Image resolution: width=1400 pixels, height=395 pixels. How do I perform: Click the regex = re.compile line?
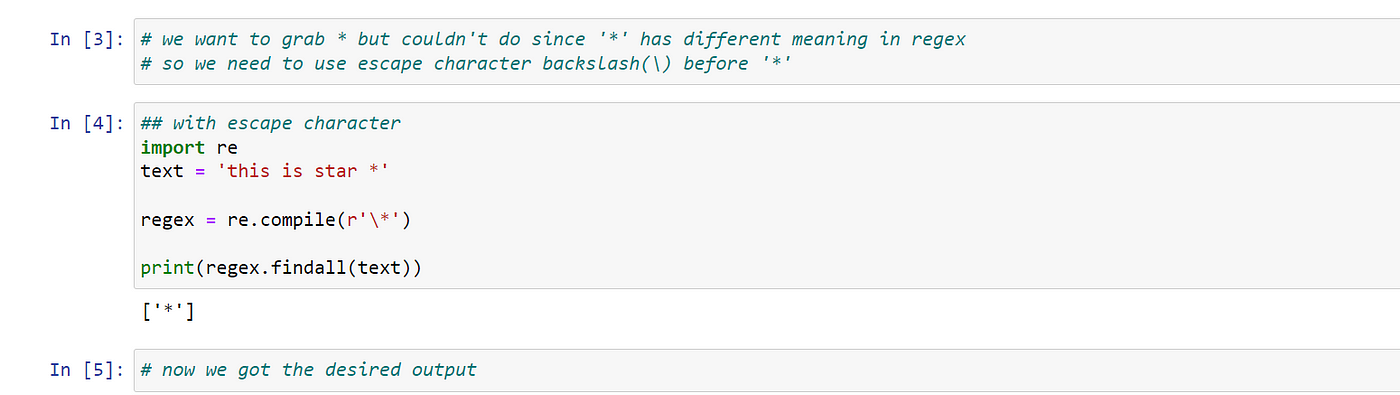click(x=276, y=219)
